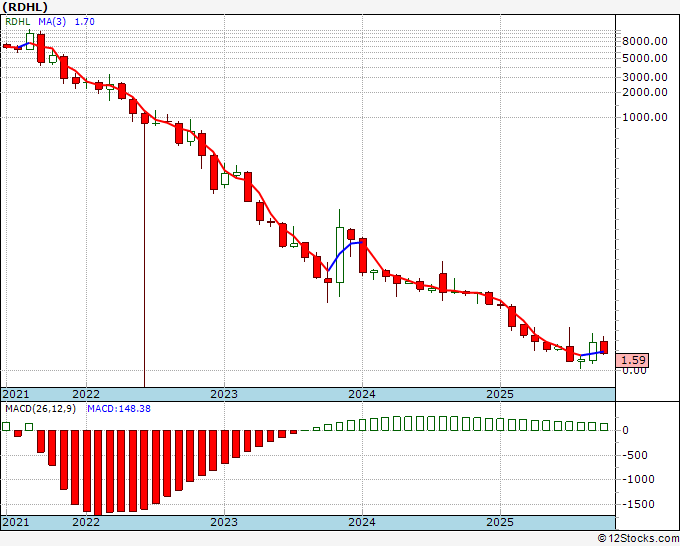The image size is (680, 546).
Task: Click the green RDHL legend label
Action: (x=18, y=22)
